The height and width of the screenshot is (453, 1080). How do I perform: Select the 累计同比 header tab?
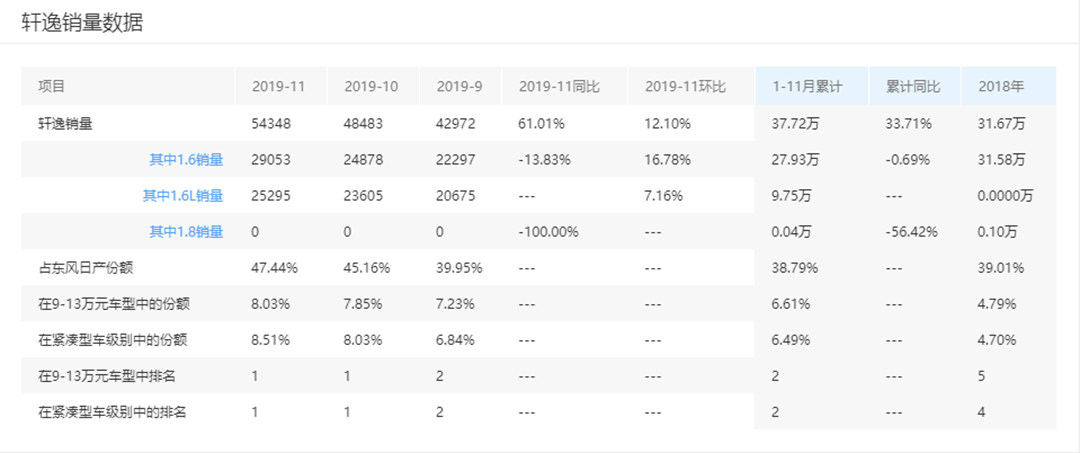pyautogui.click(x=913, y=87)
